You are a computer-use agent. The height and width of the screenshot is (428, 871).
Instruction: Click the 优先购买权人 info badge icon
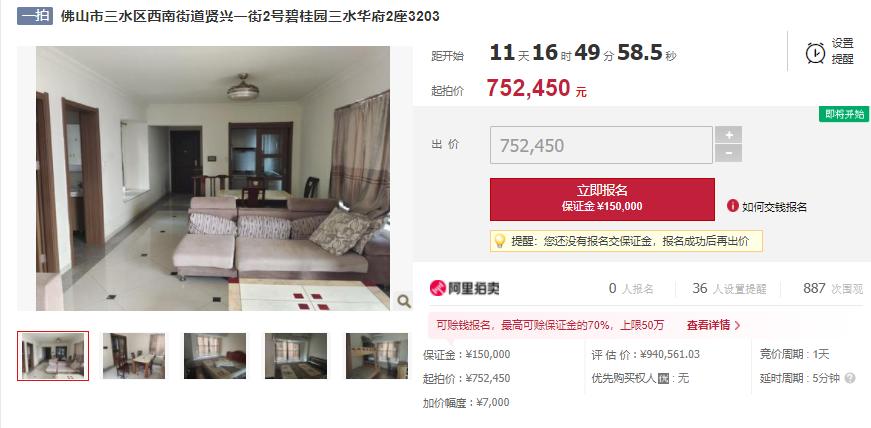[x=663, y=379]
